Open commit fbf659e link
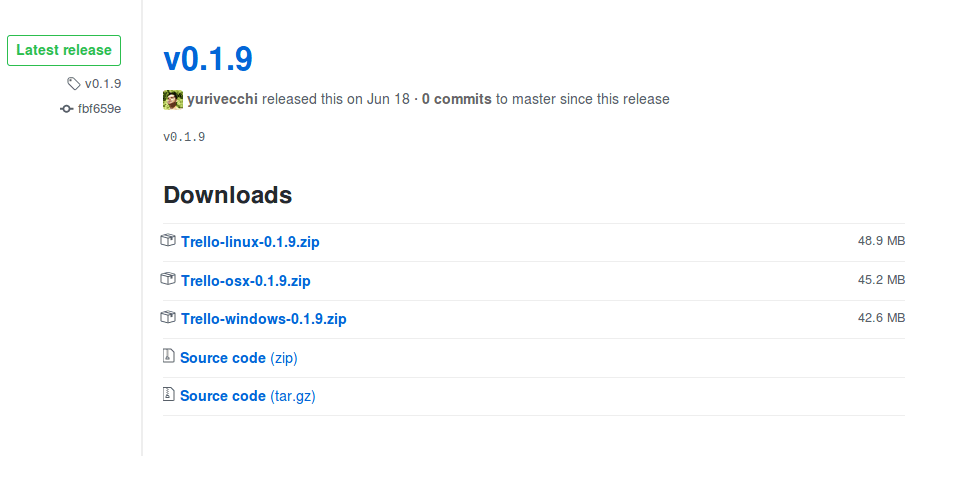The width and height of the screenshot is (973, 492). tap(99, 108)
